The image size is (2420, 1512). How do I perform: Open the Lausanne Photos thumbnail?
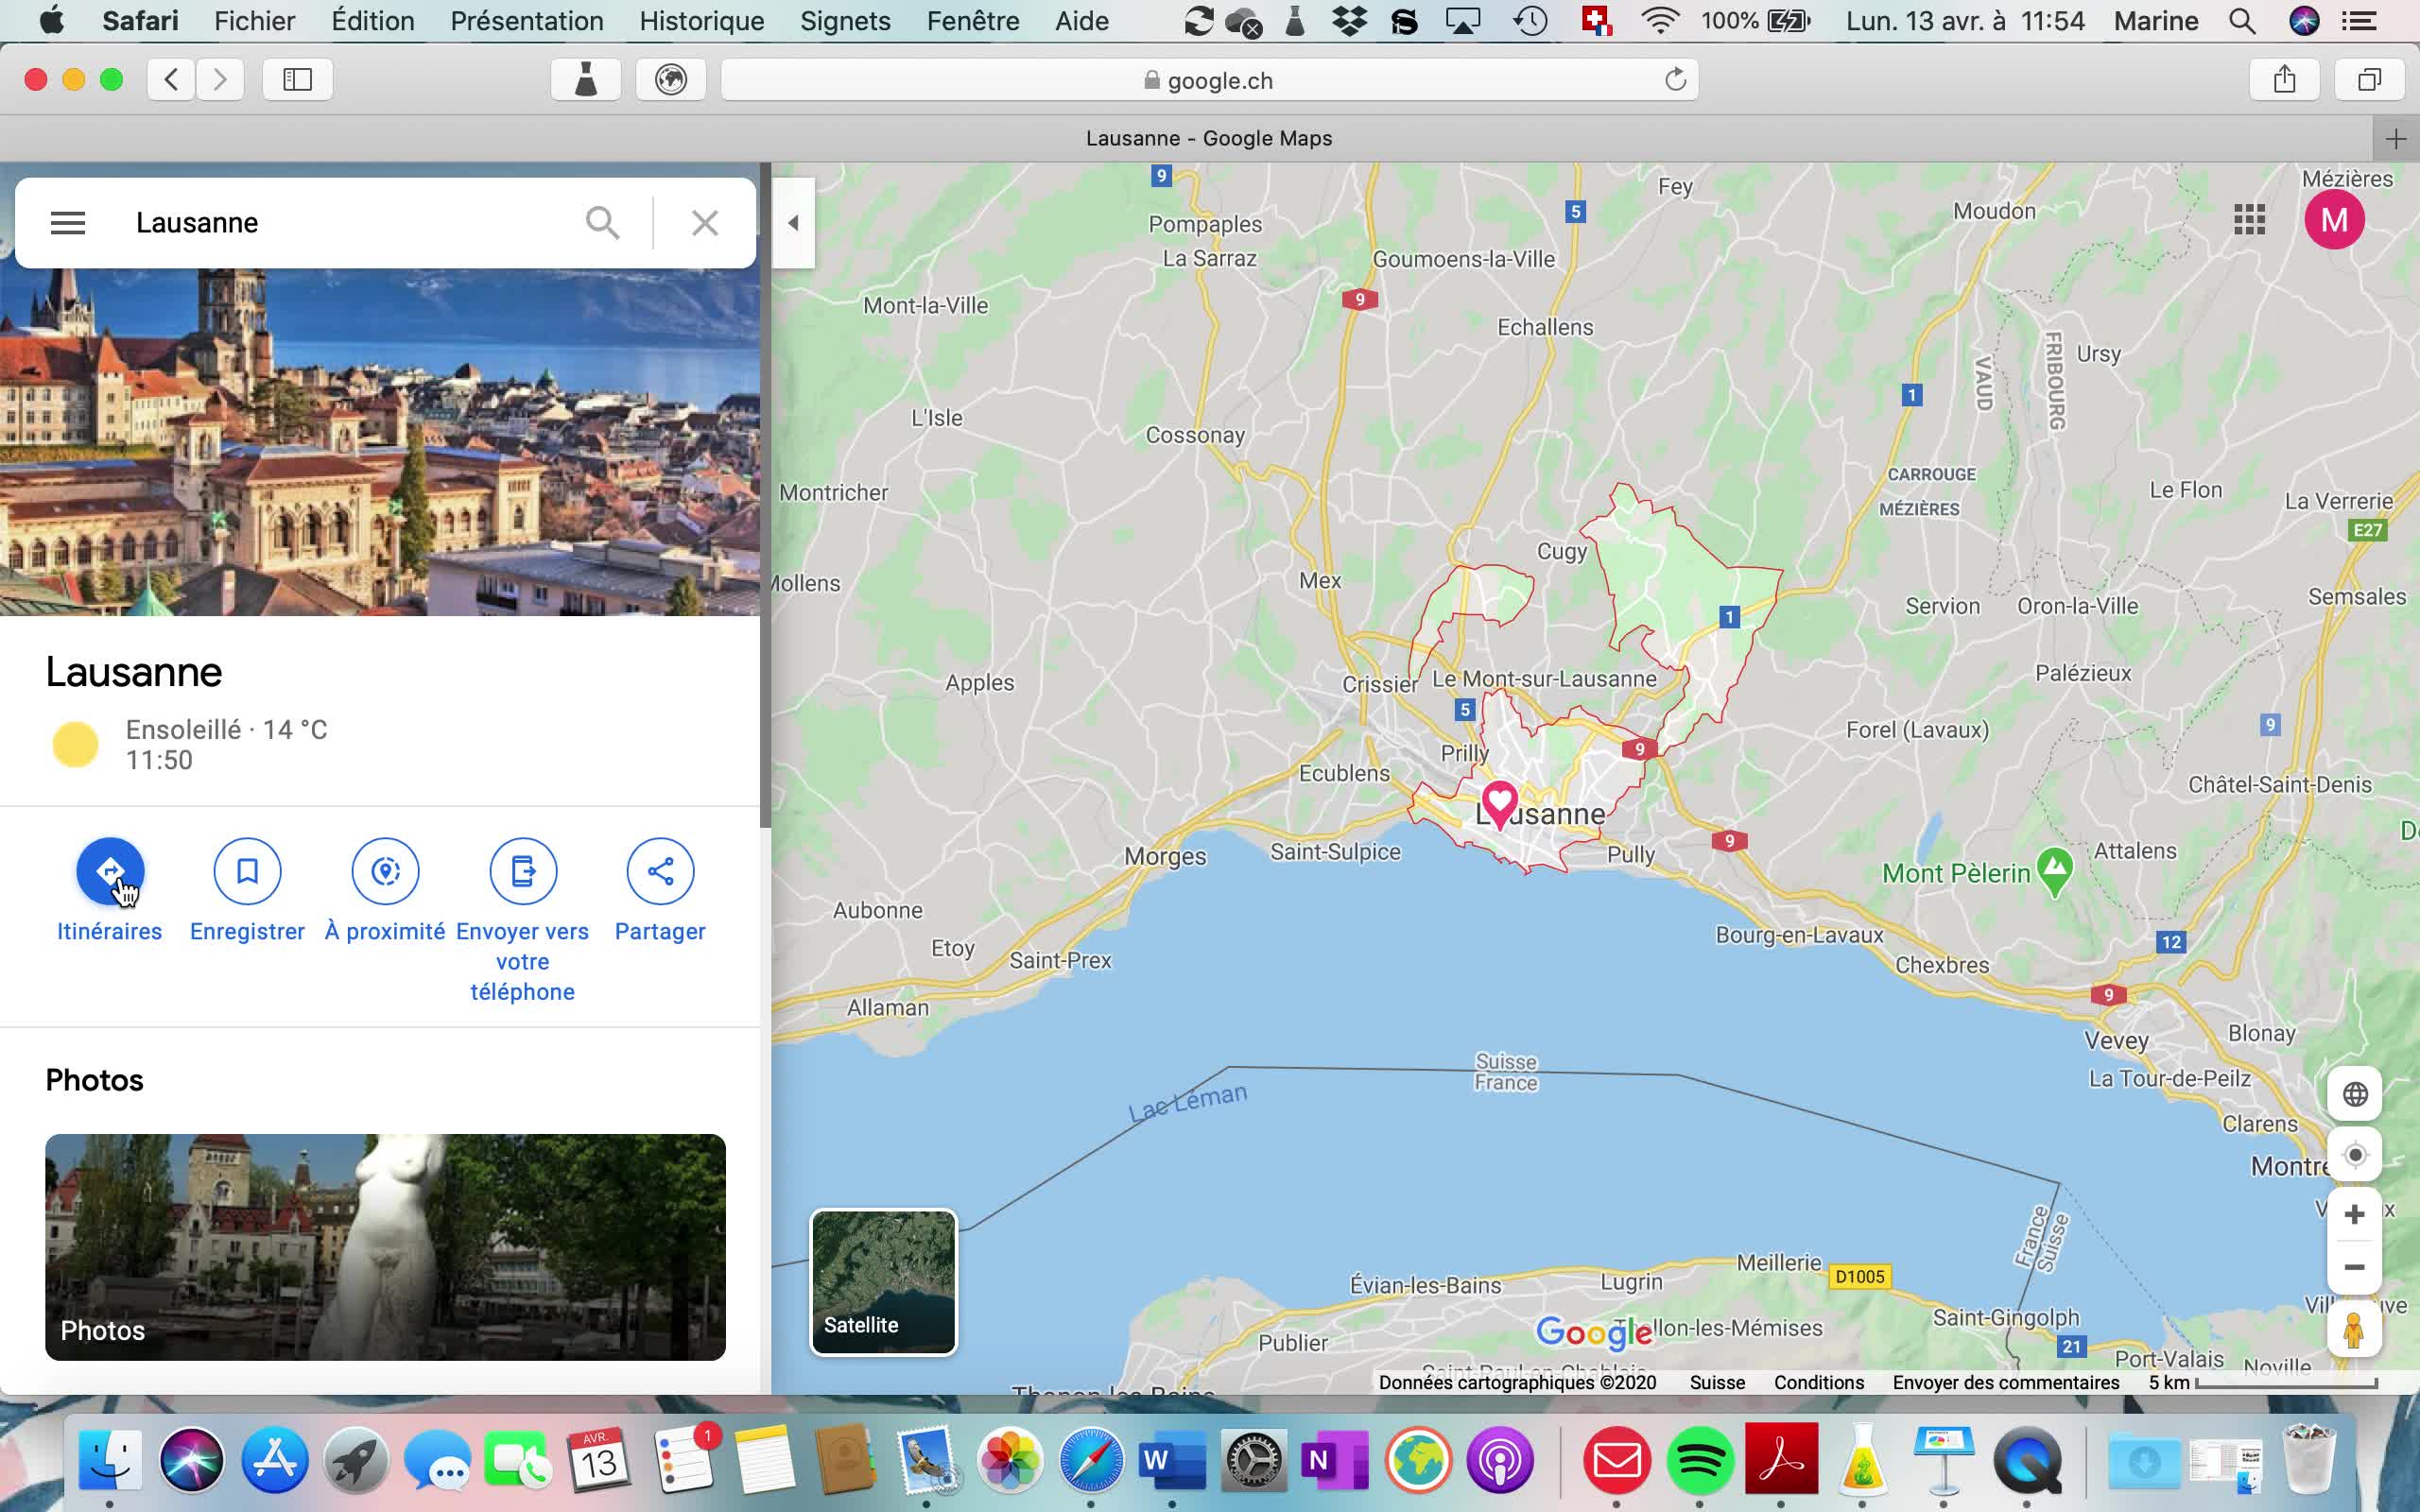(x=385, y=1246)
